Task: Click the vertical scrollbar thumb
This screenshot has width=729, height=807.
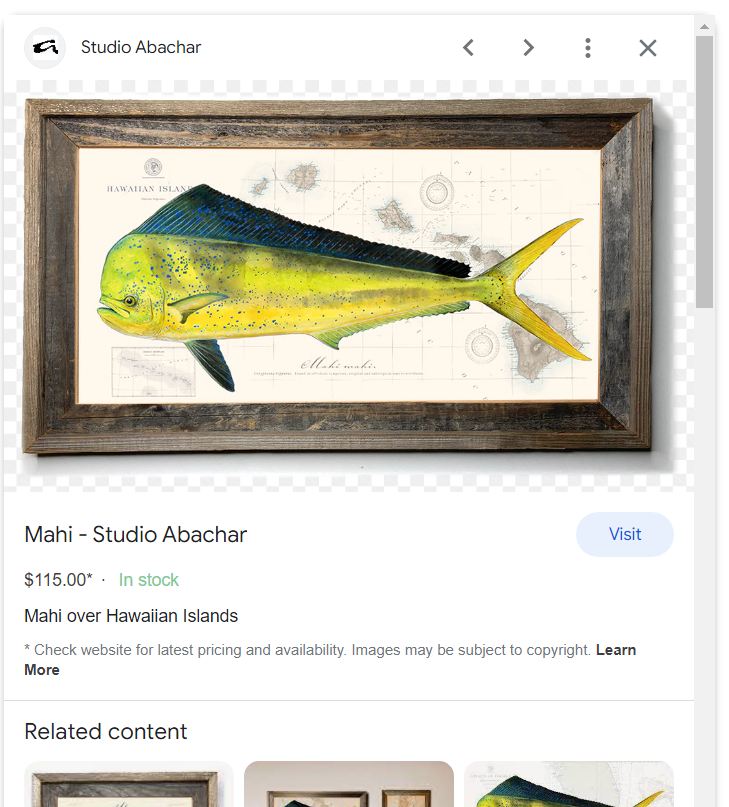Action: tap(704, 172)
